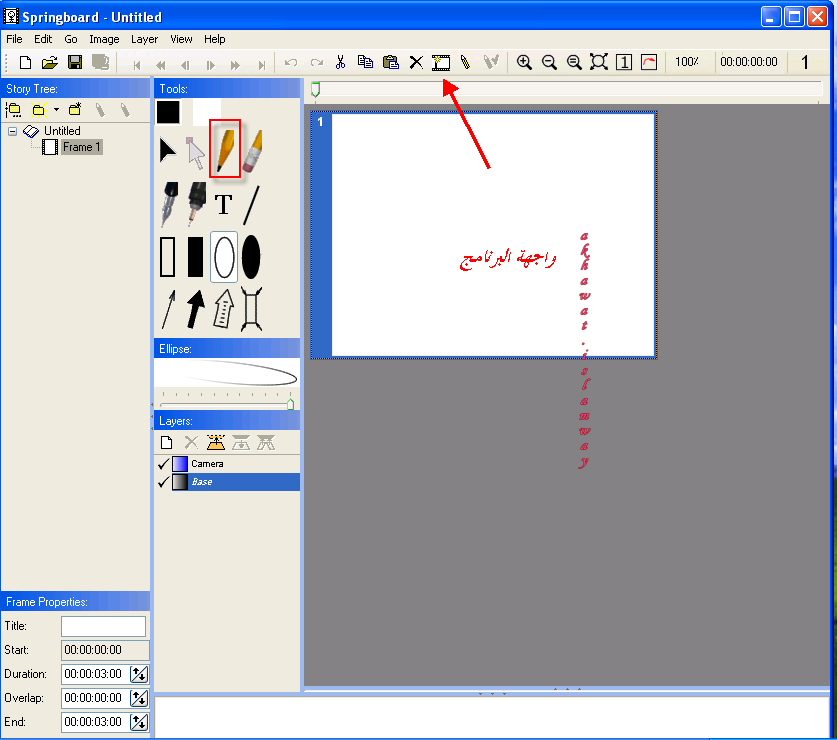Select the Untitled root tree item
The image size is (837, 740).
(x=62, y=131)
